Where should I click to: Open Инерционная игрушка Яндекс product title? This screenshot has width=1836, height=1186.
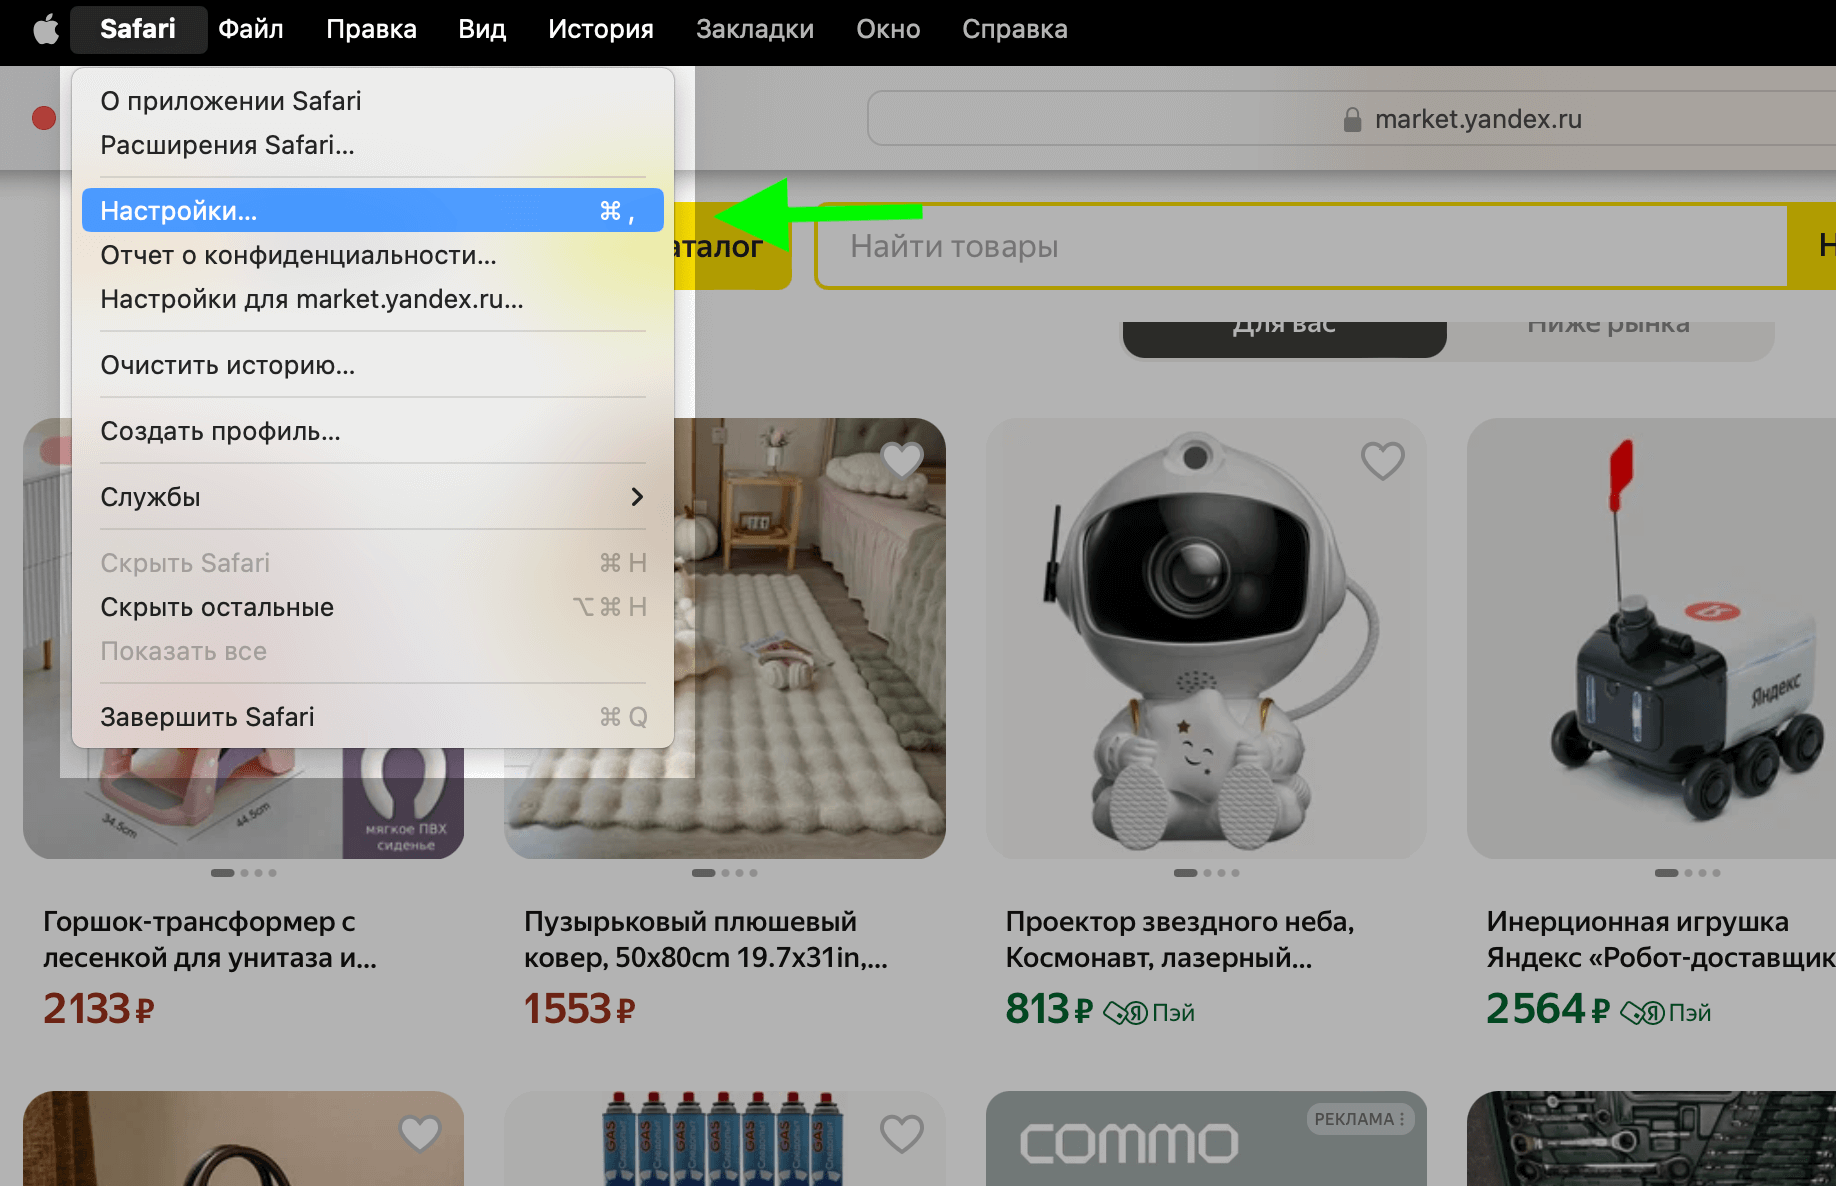pos(1661,939)
